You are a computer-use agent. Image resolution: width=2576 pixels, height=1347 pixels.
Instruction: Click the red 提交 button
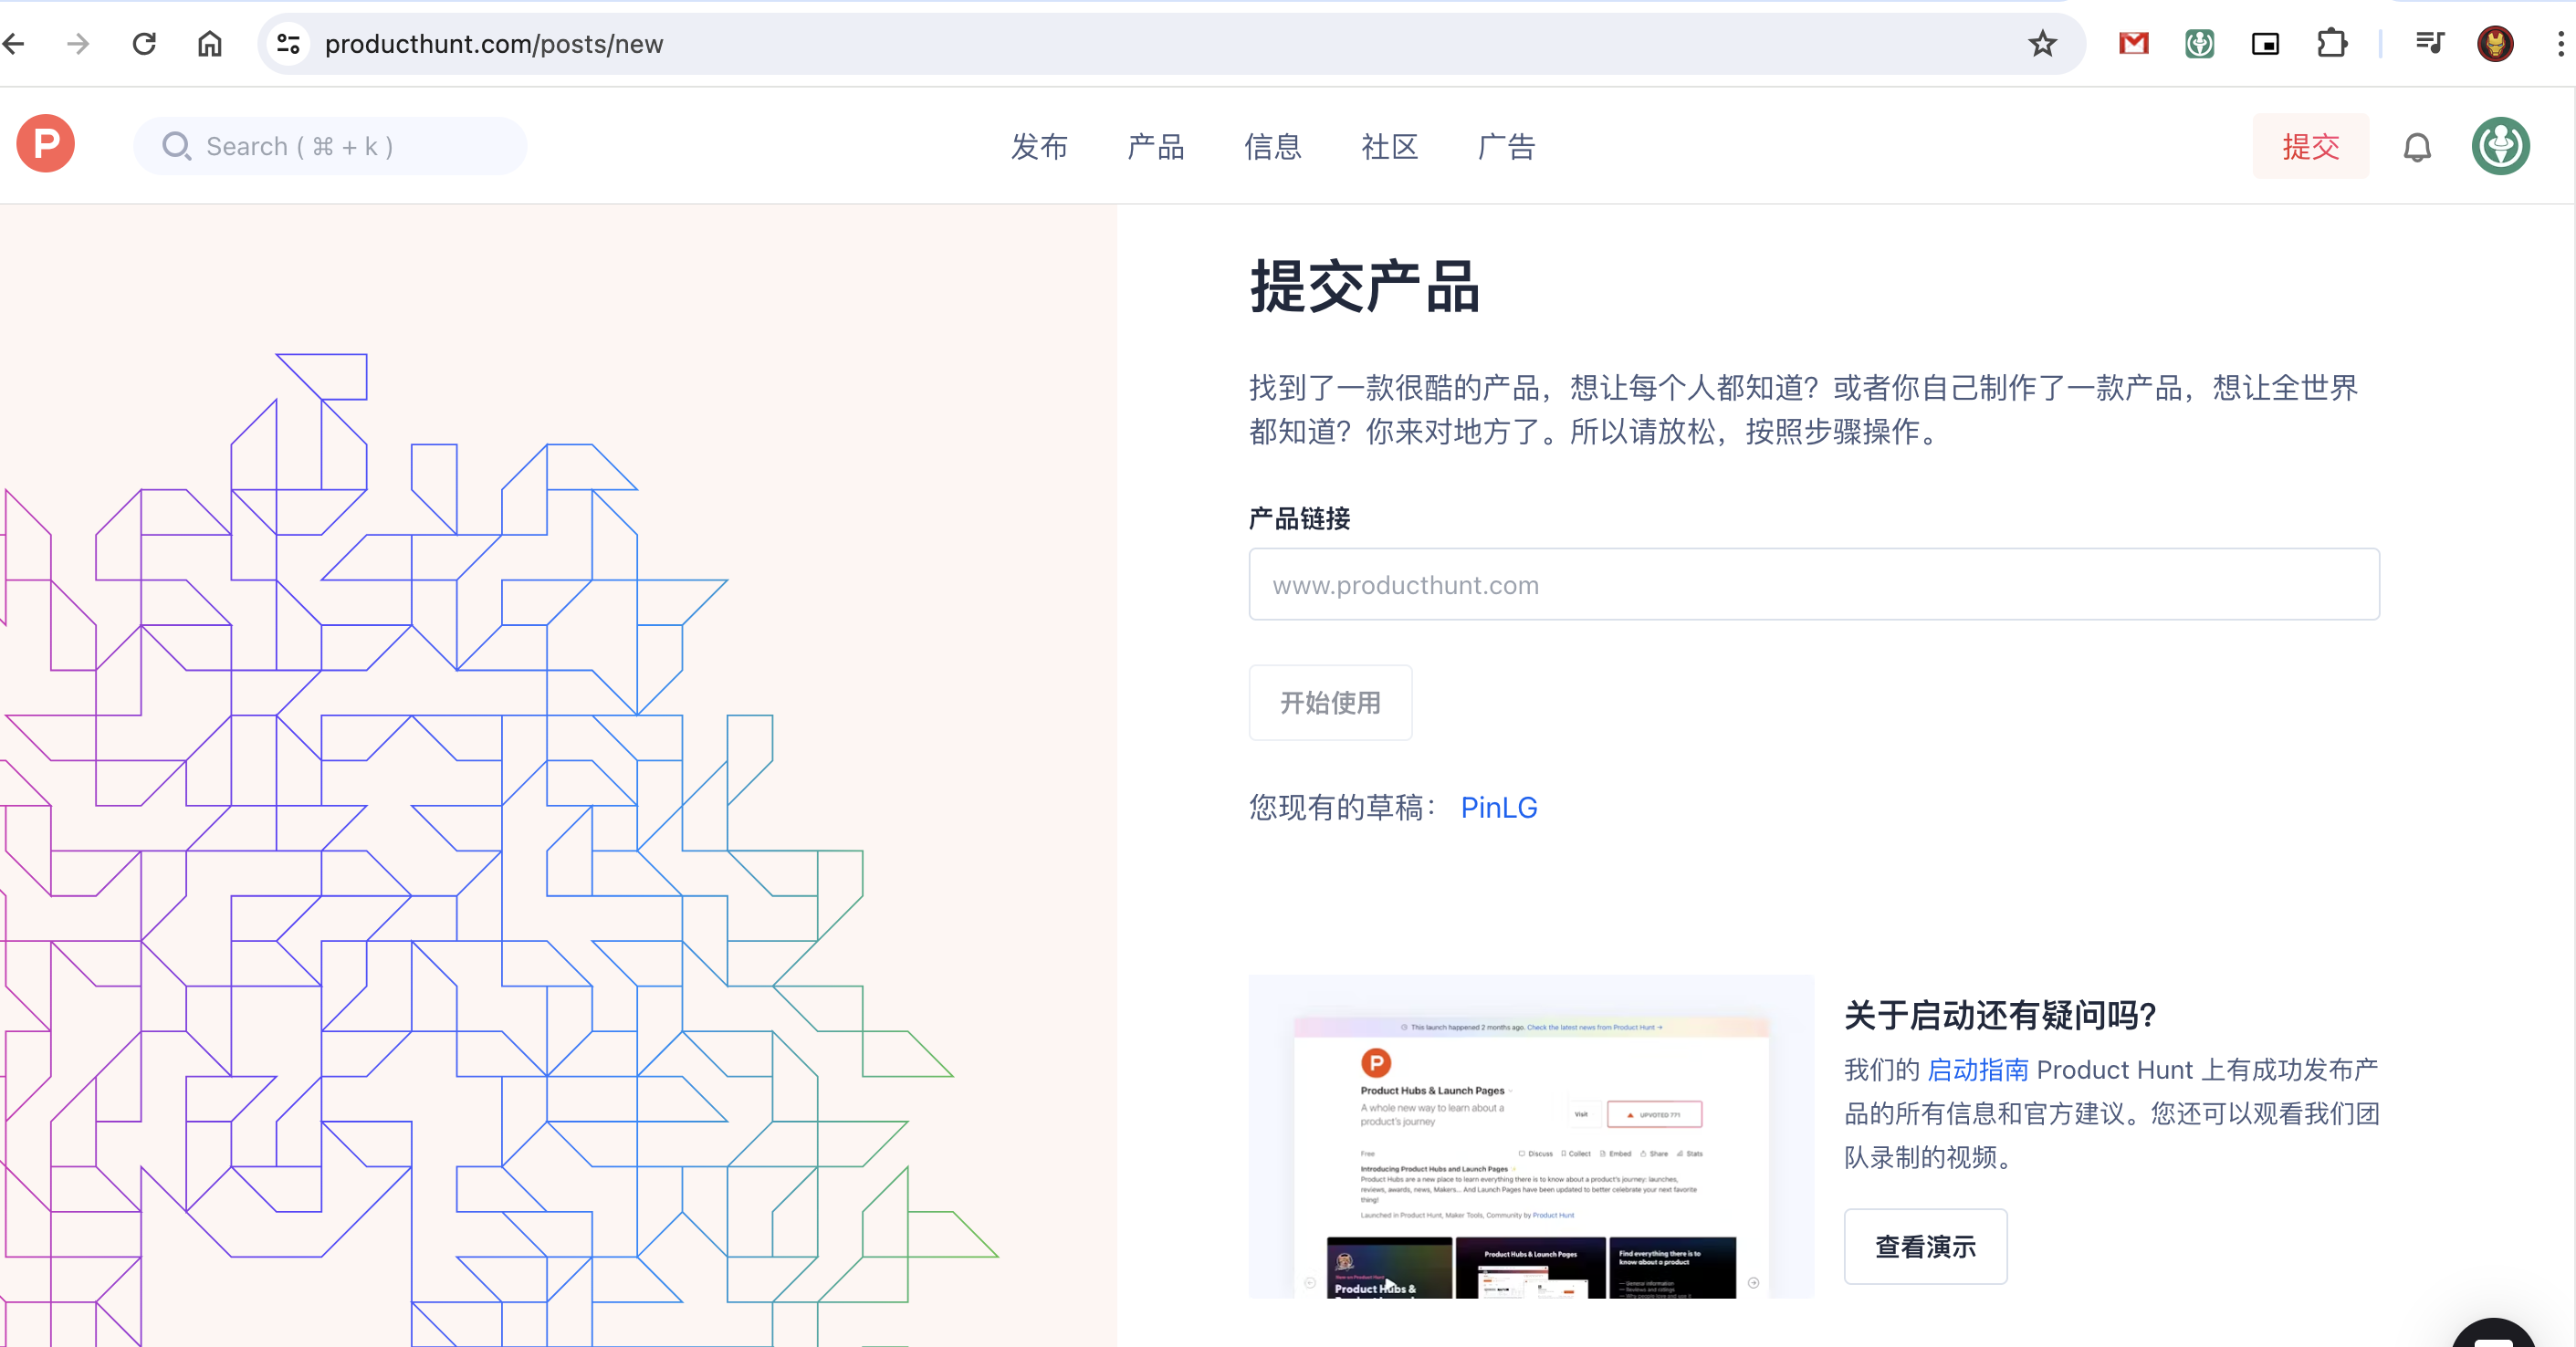pyautogui.click(x=2310, y=146)
